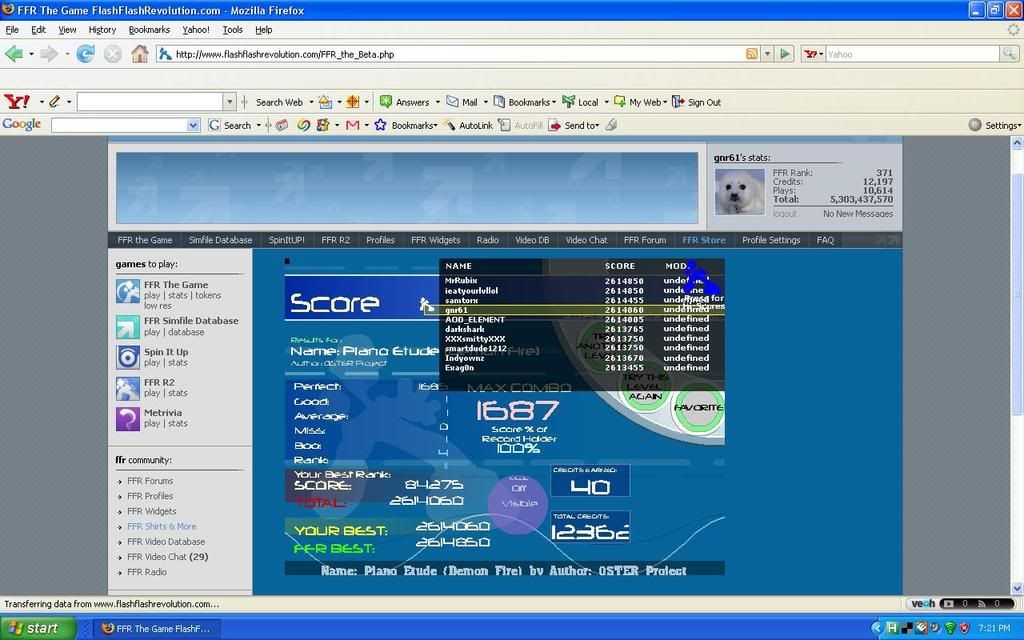Open the FFR Shirts & More link
Viewport: 1024px width, 640px height.
click(x=161, y=526)
